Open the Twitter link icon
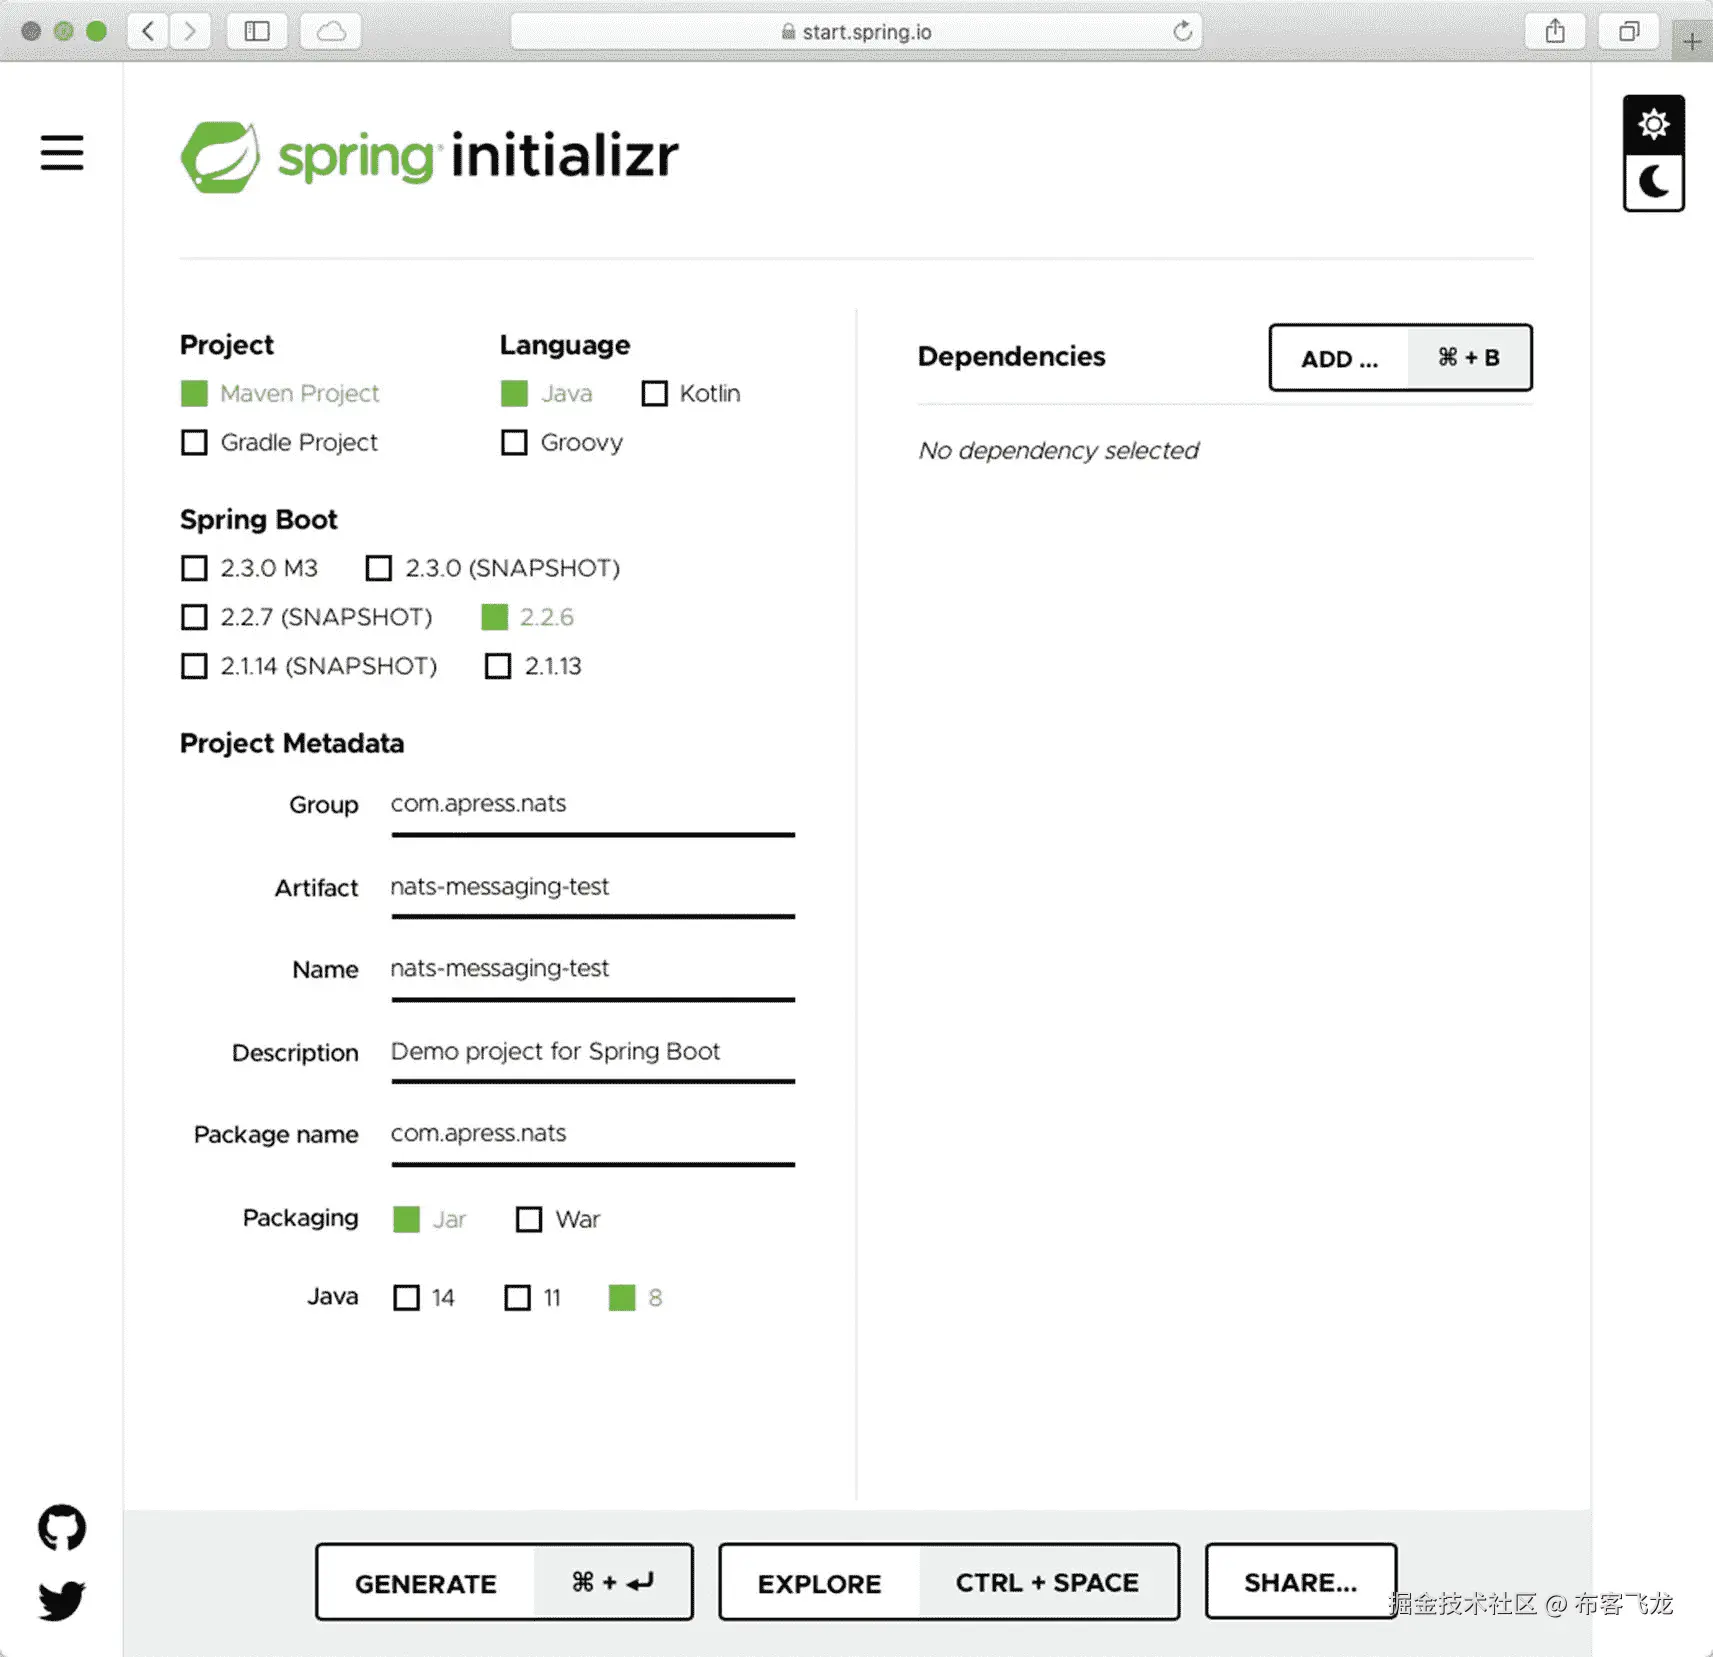Screen dimensions: 1713x1657 coord(62,1600)
